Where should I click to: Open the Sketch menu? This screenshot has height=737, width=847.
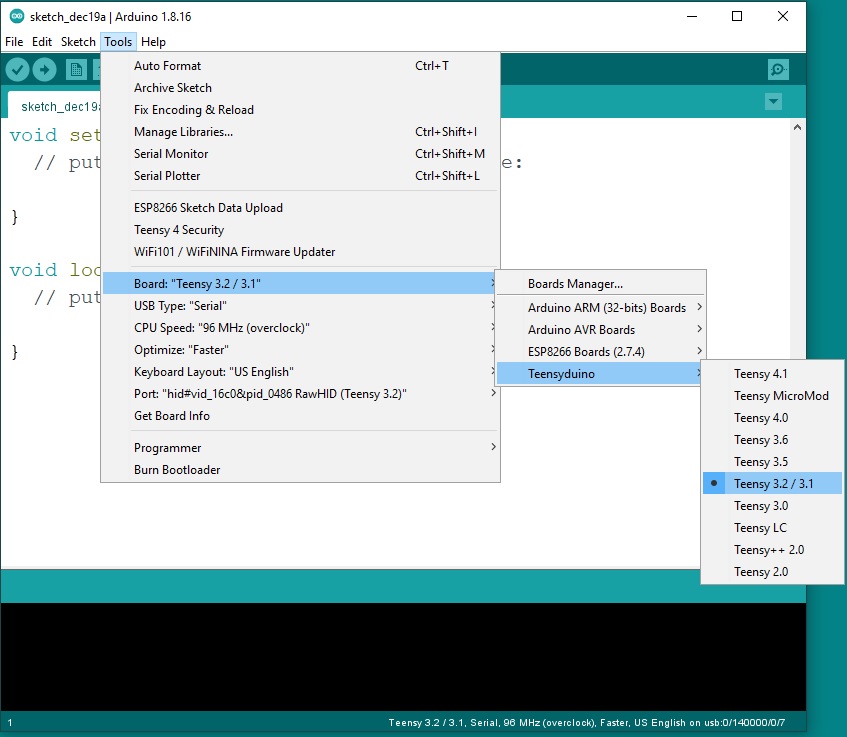point(78,42)
